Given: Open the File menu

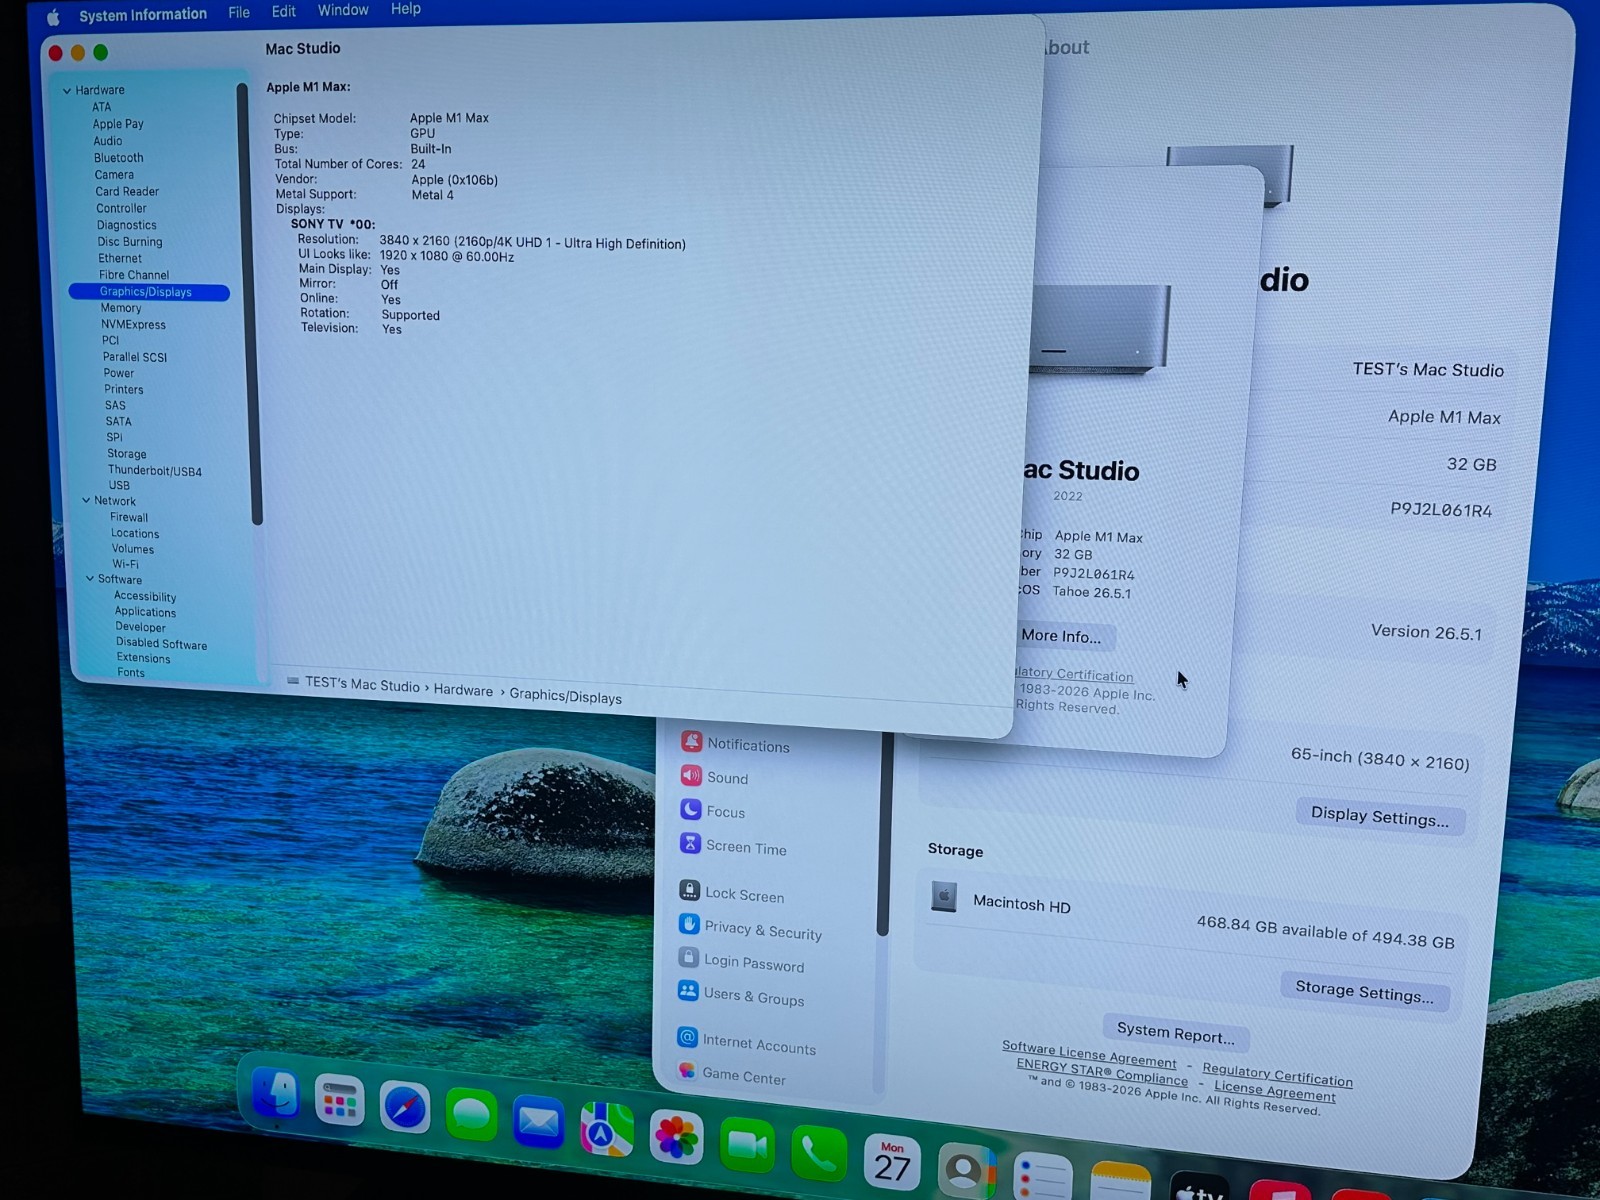Looking at the screenshot, I should click(x=239, y=13).
